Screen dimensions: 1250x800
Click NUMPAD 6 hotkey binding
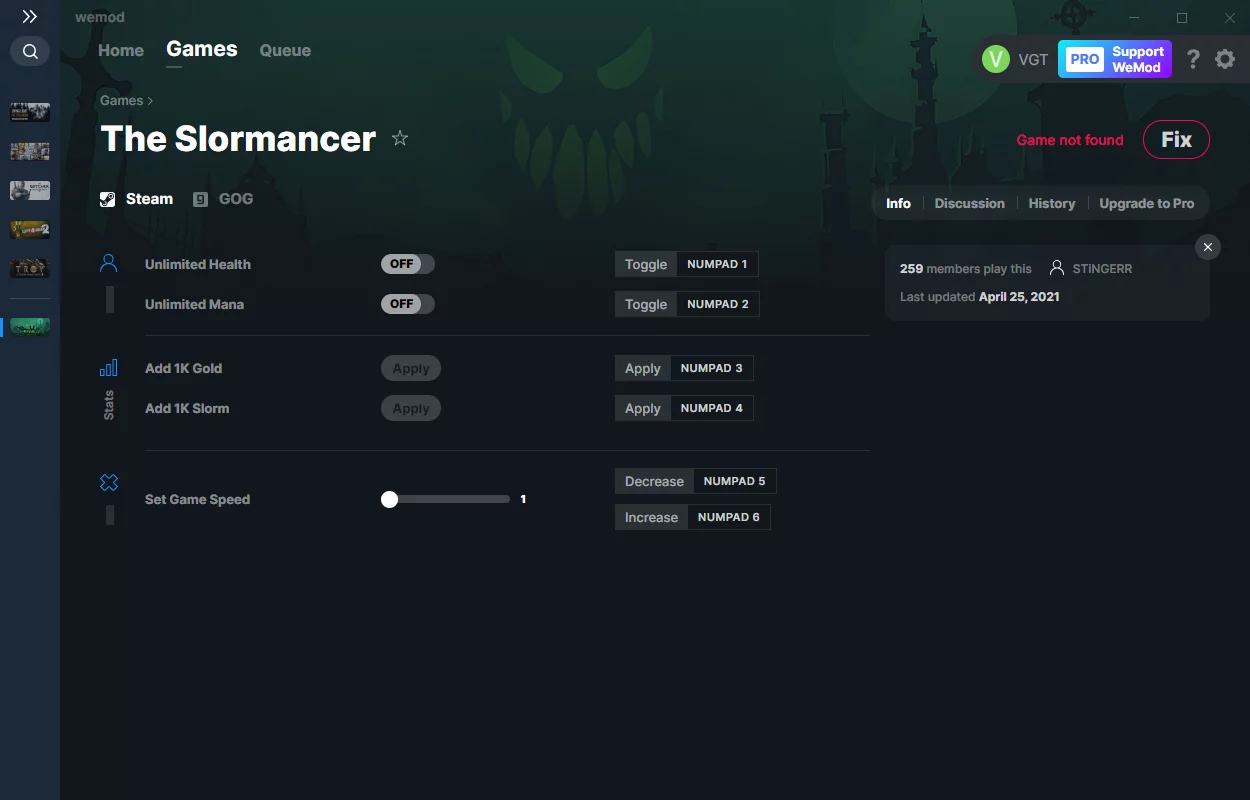tap(729, 517)
